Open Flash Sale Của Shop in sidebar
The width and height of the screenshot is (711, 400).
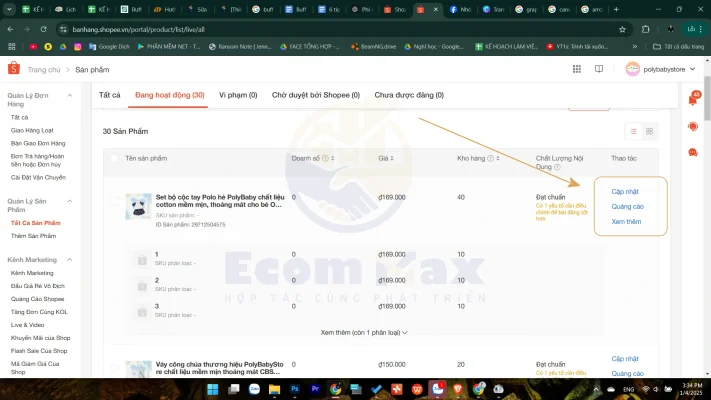(x=39, y=351)
